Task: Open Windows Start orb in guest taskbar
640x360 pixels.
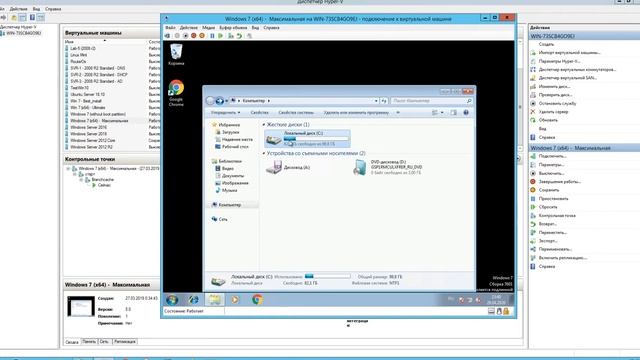Action: tap(172, 300)
